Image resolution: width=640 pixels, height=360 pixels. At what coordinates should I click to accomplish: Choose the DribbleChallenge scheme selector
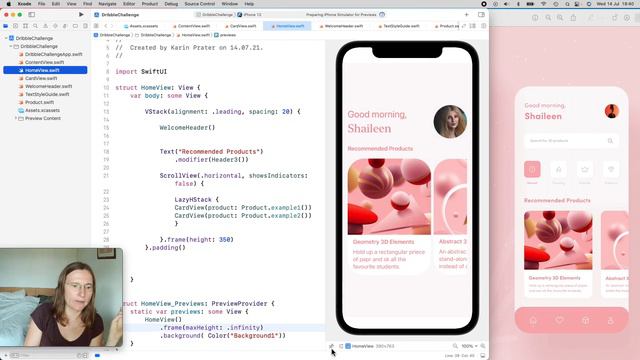coord(214,15)
